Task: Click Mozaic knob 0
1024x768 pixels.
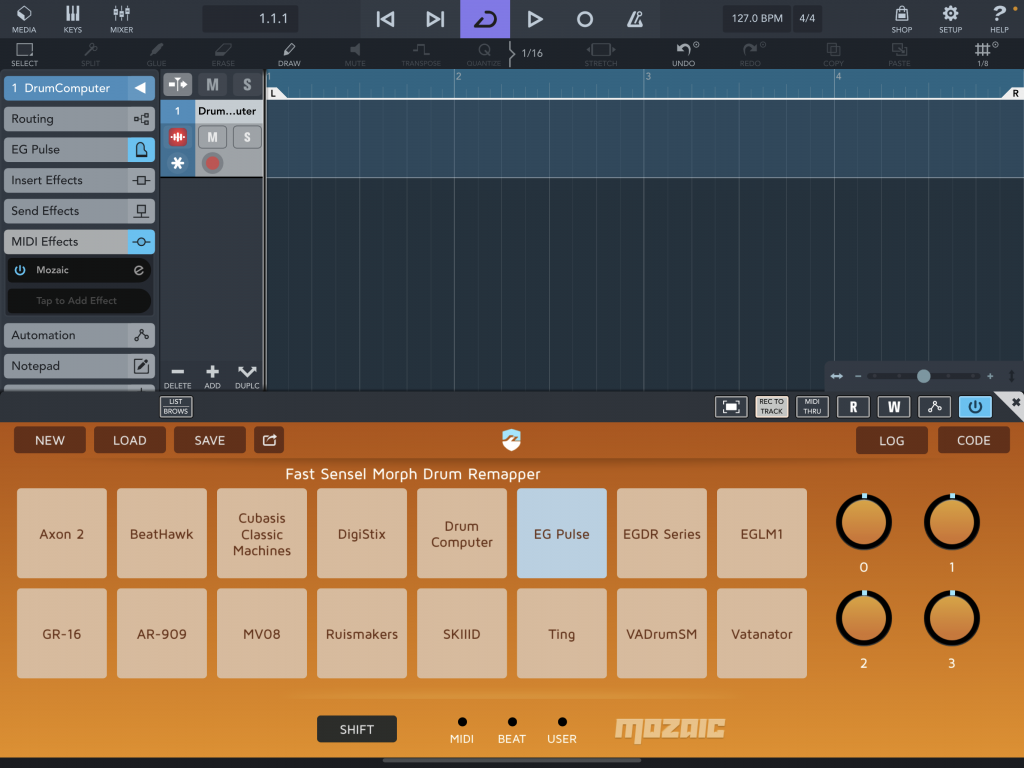Action: [863, 522]
